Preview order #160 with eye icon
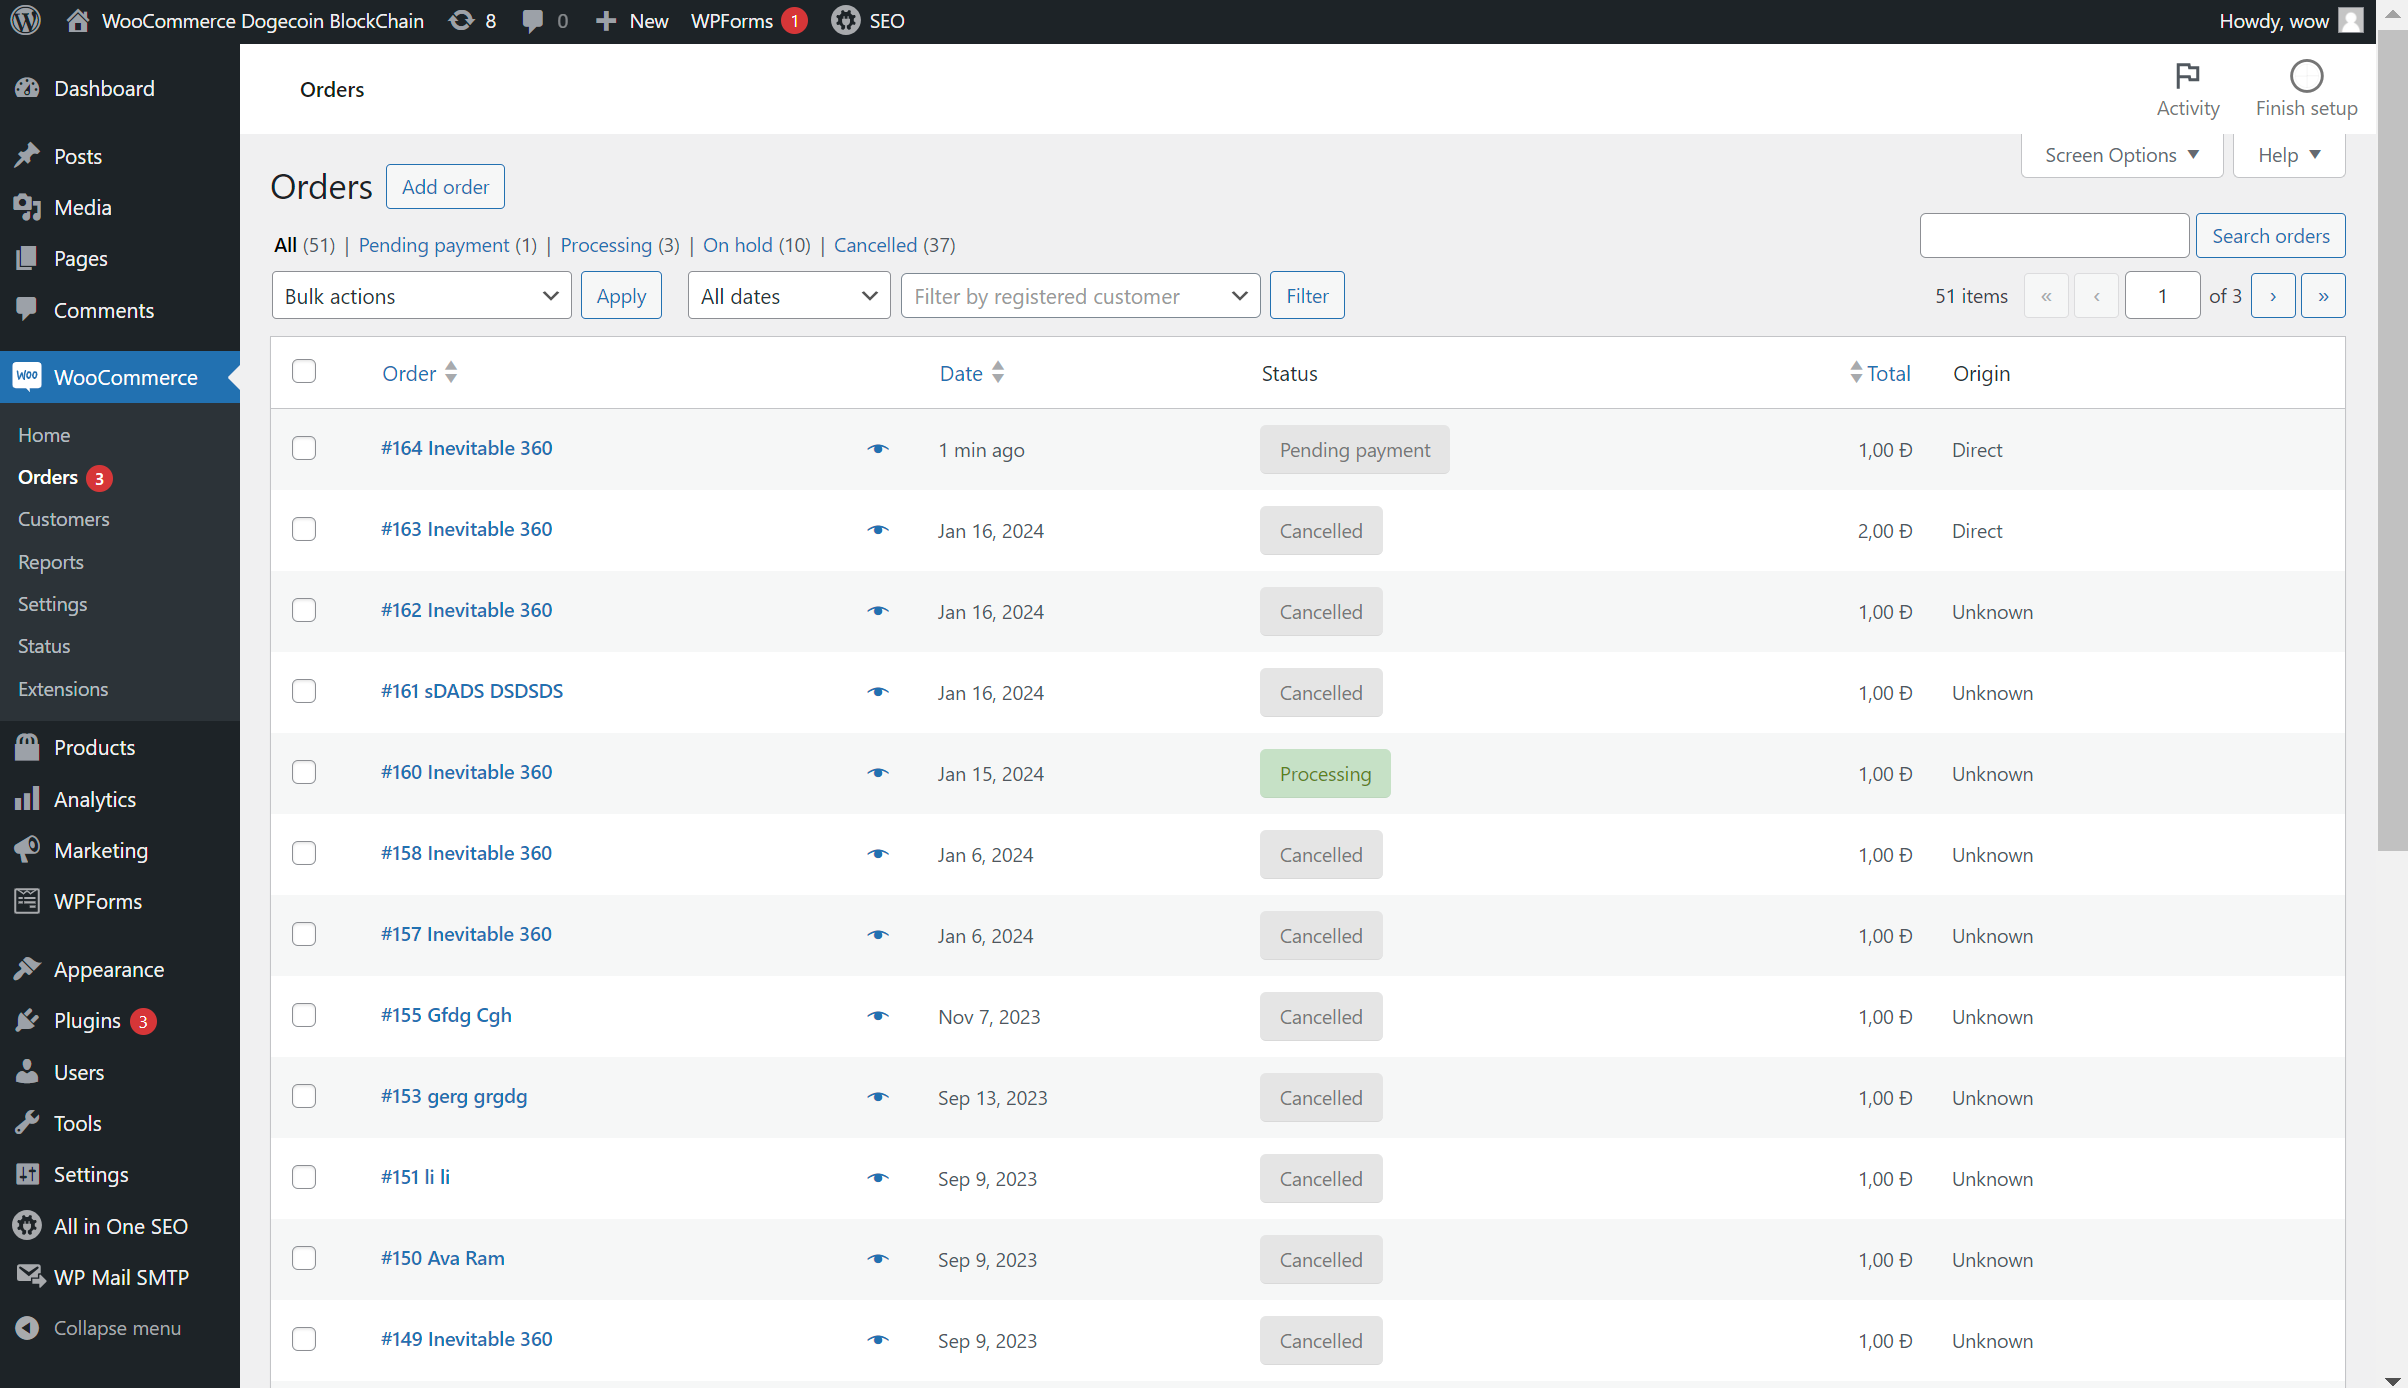This screenshot has width=2408, height=1388. (x=877, y=773)
